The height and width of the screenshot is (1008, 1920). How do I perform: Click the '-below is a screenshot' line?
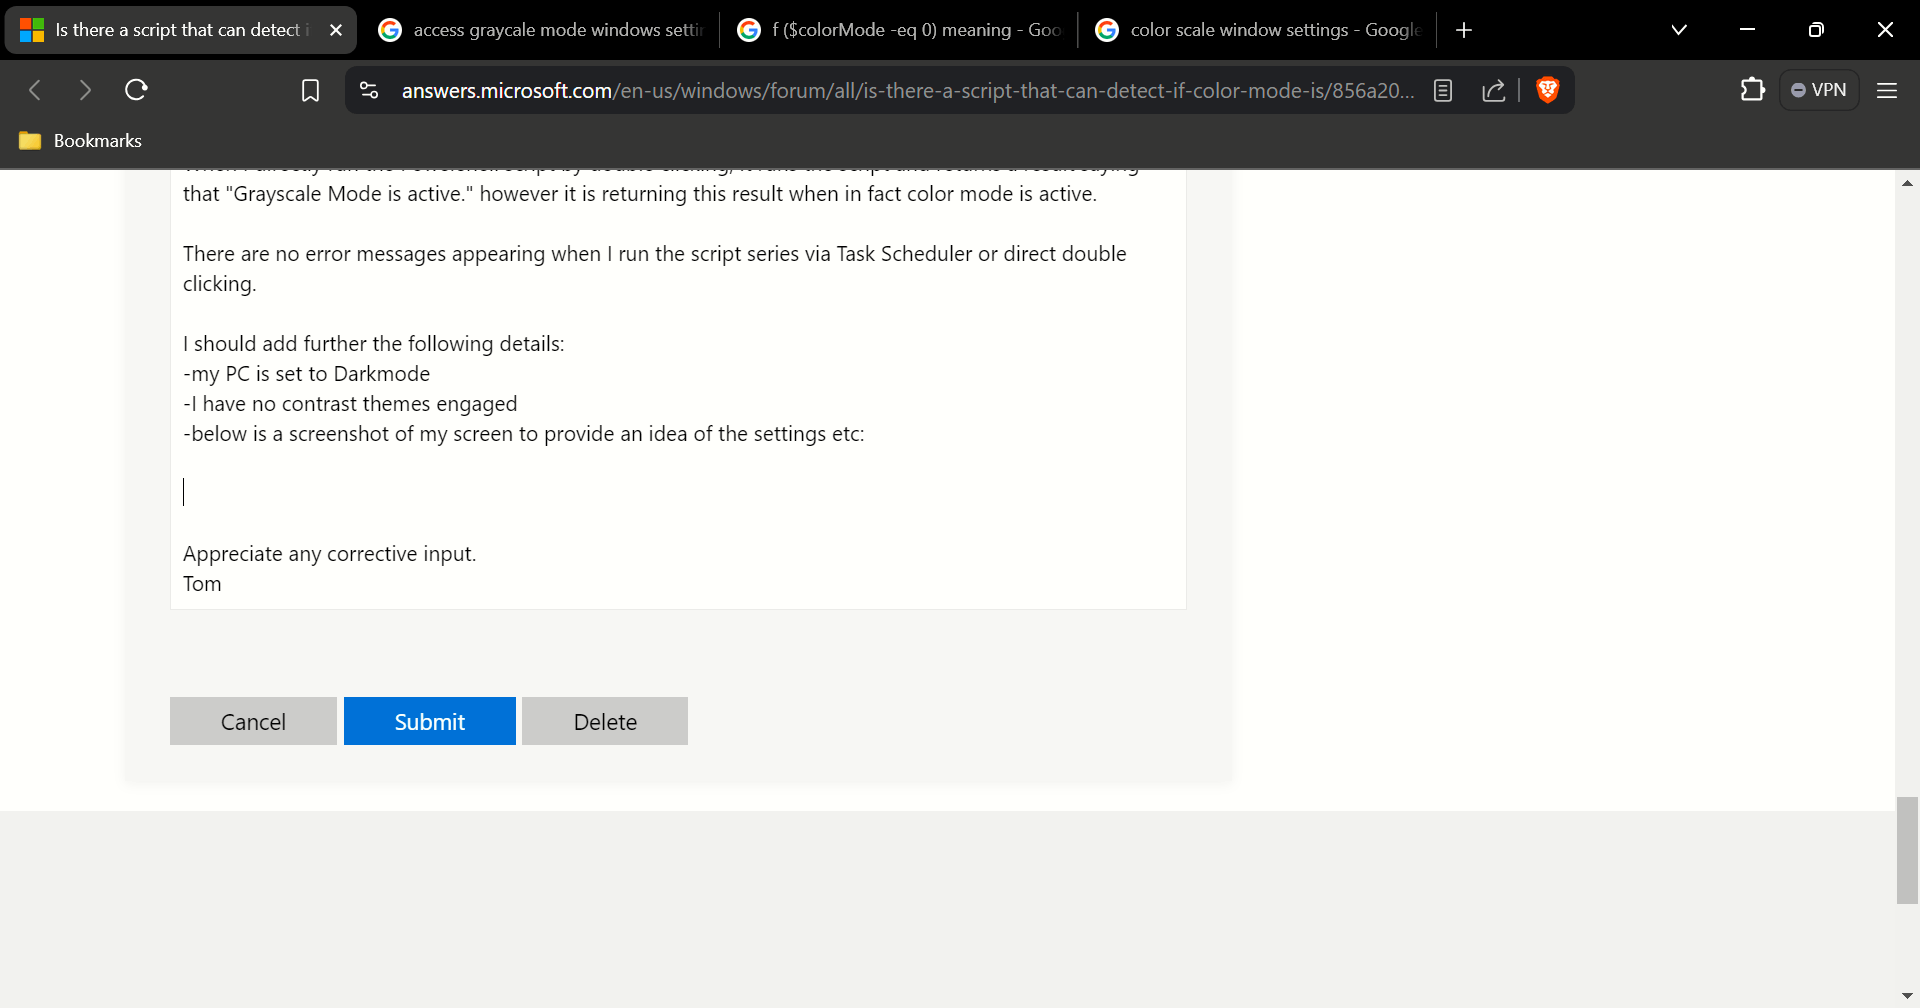pyautogui.click(x=524, y=434)
